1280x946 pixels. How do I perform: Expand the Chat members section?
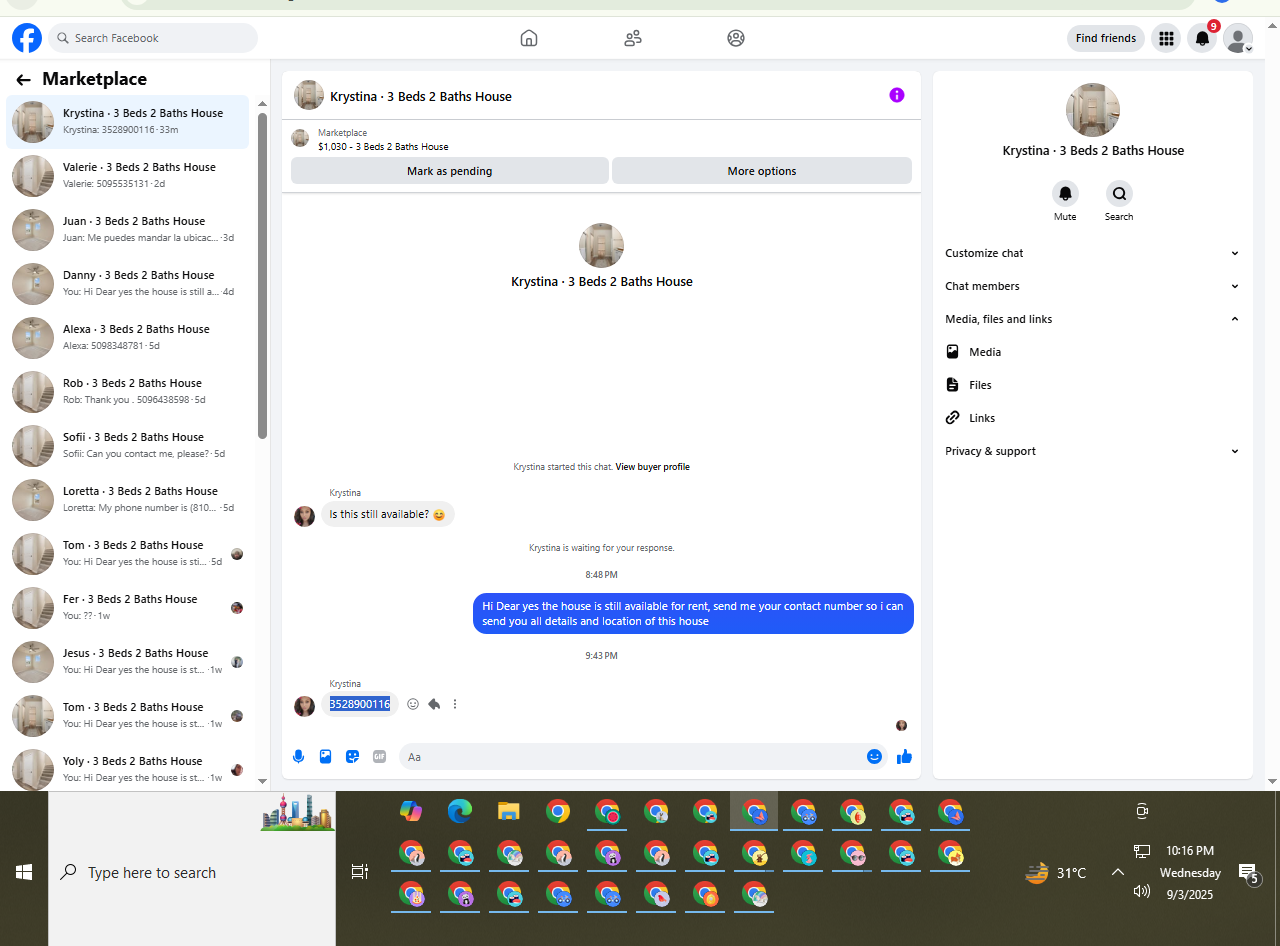tap(1092, 286)
